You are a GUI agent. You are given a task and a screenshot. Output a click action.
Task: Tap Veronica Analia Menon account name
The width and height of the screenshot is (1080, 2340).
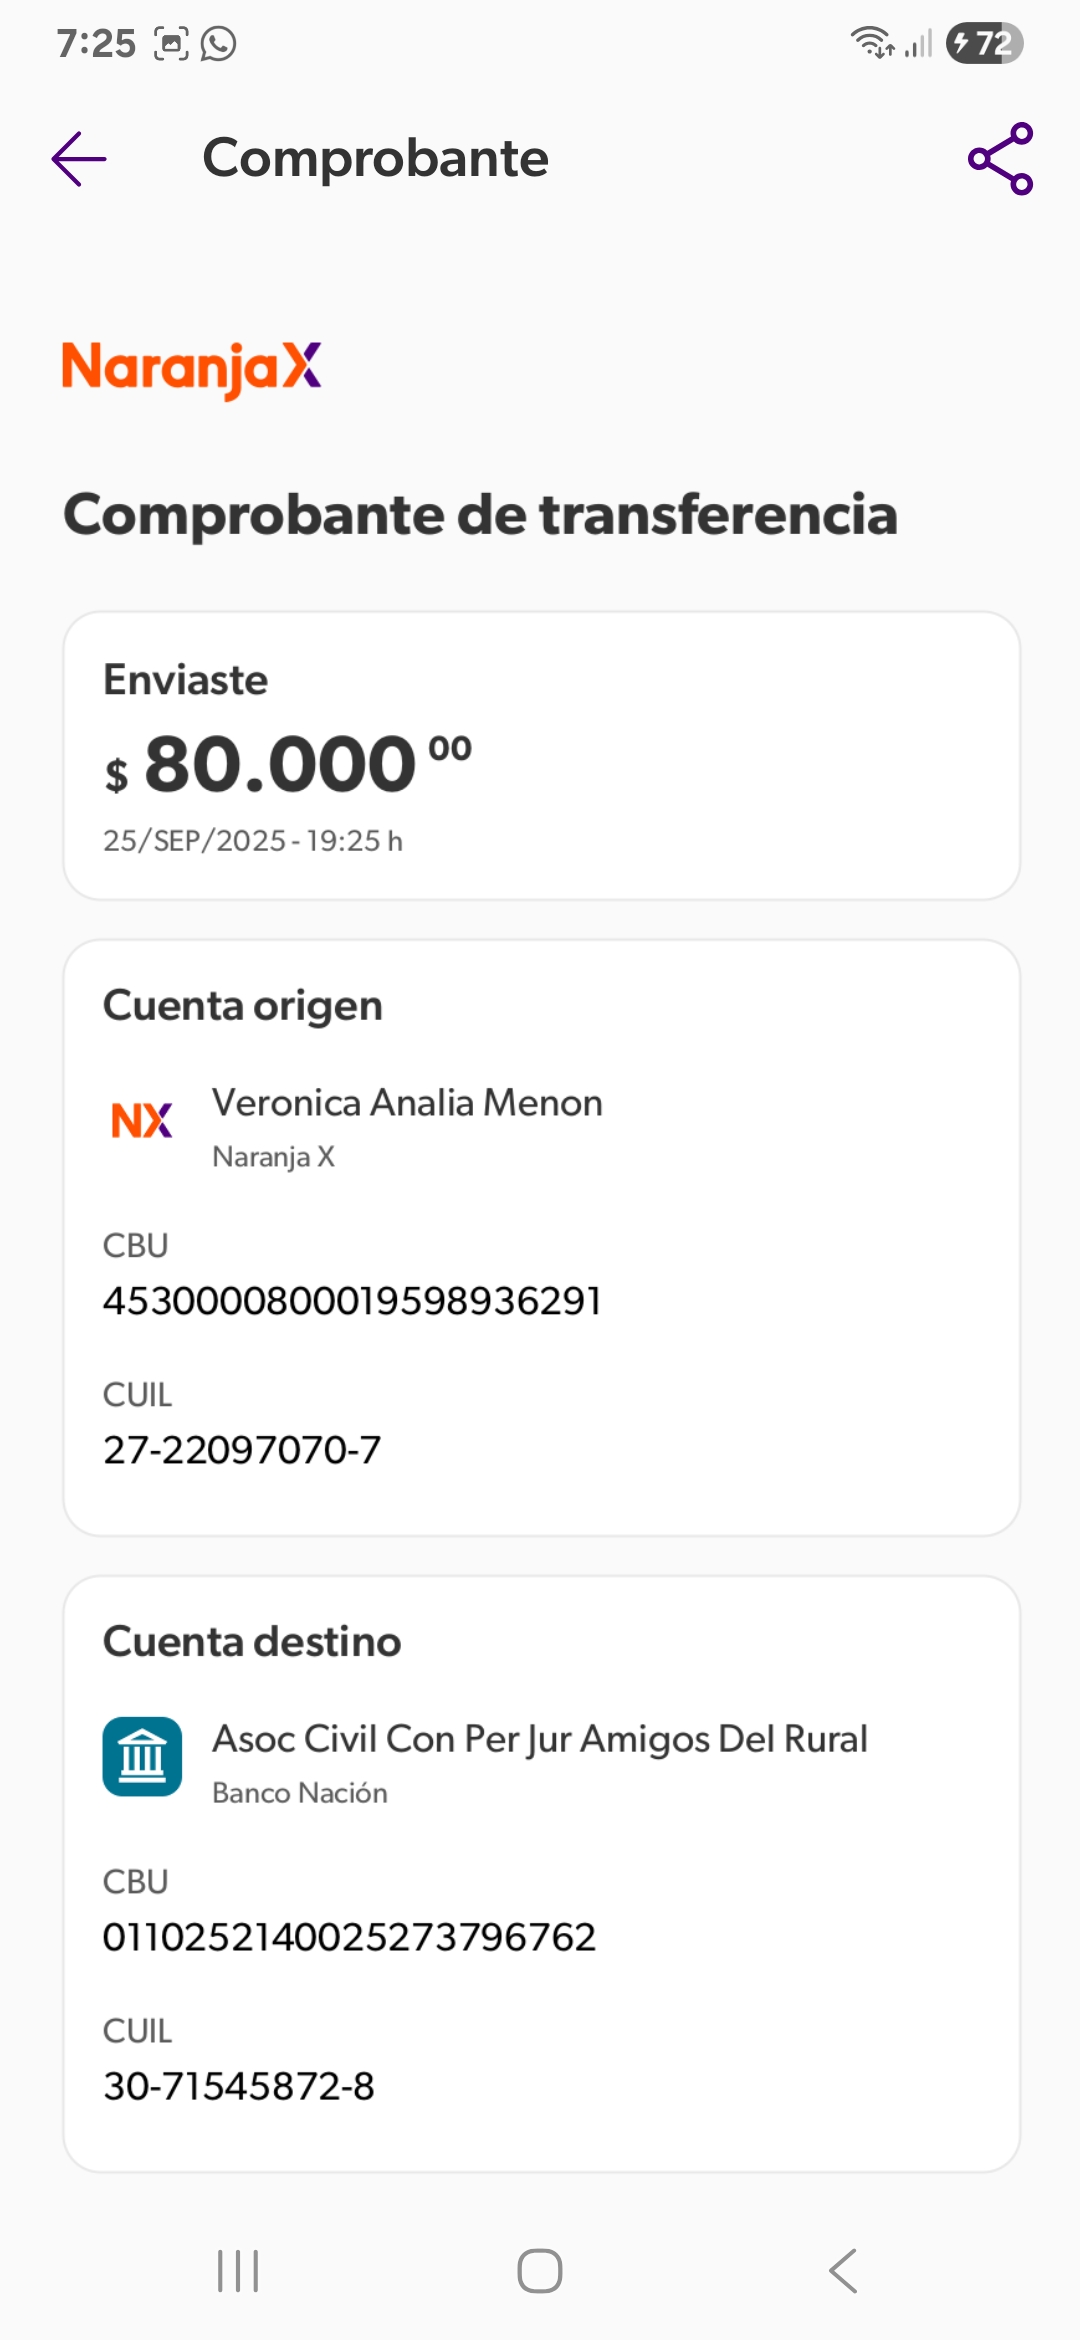[407, 1103]
